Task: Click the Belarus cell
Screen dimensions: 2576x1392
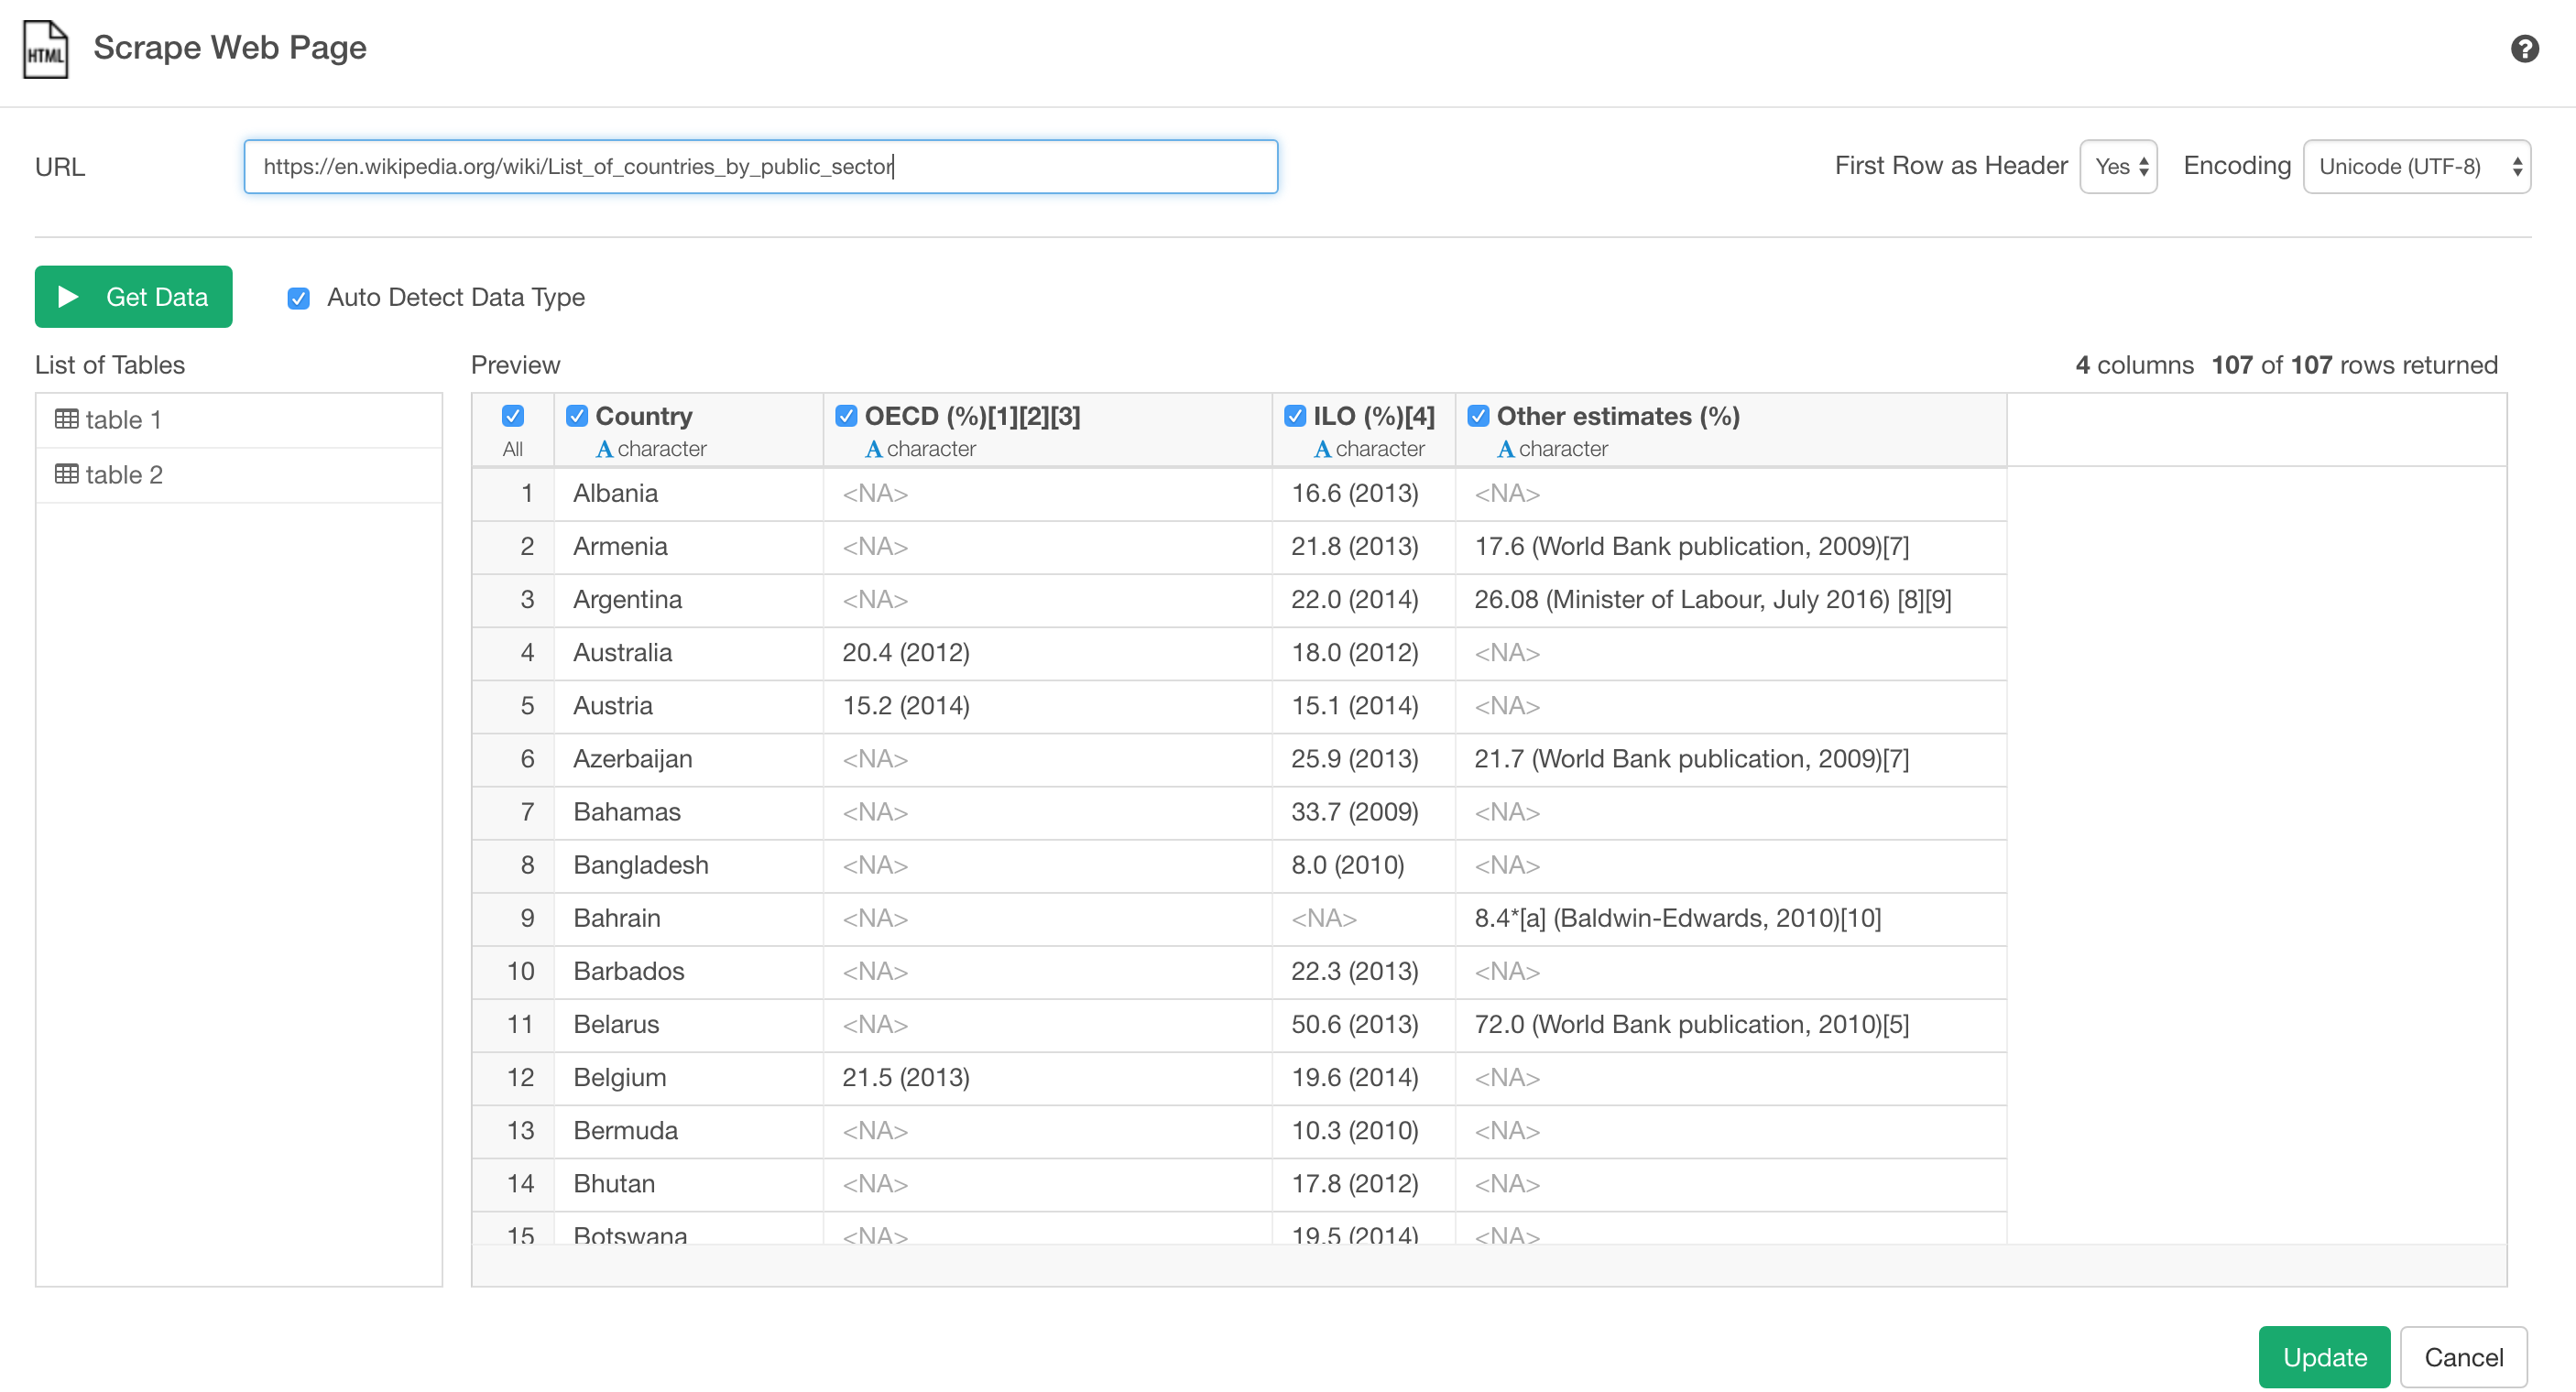Action: point(688,1024)
